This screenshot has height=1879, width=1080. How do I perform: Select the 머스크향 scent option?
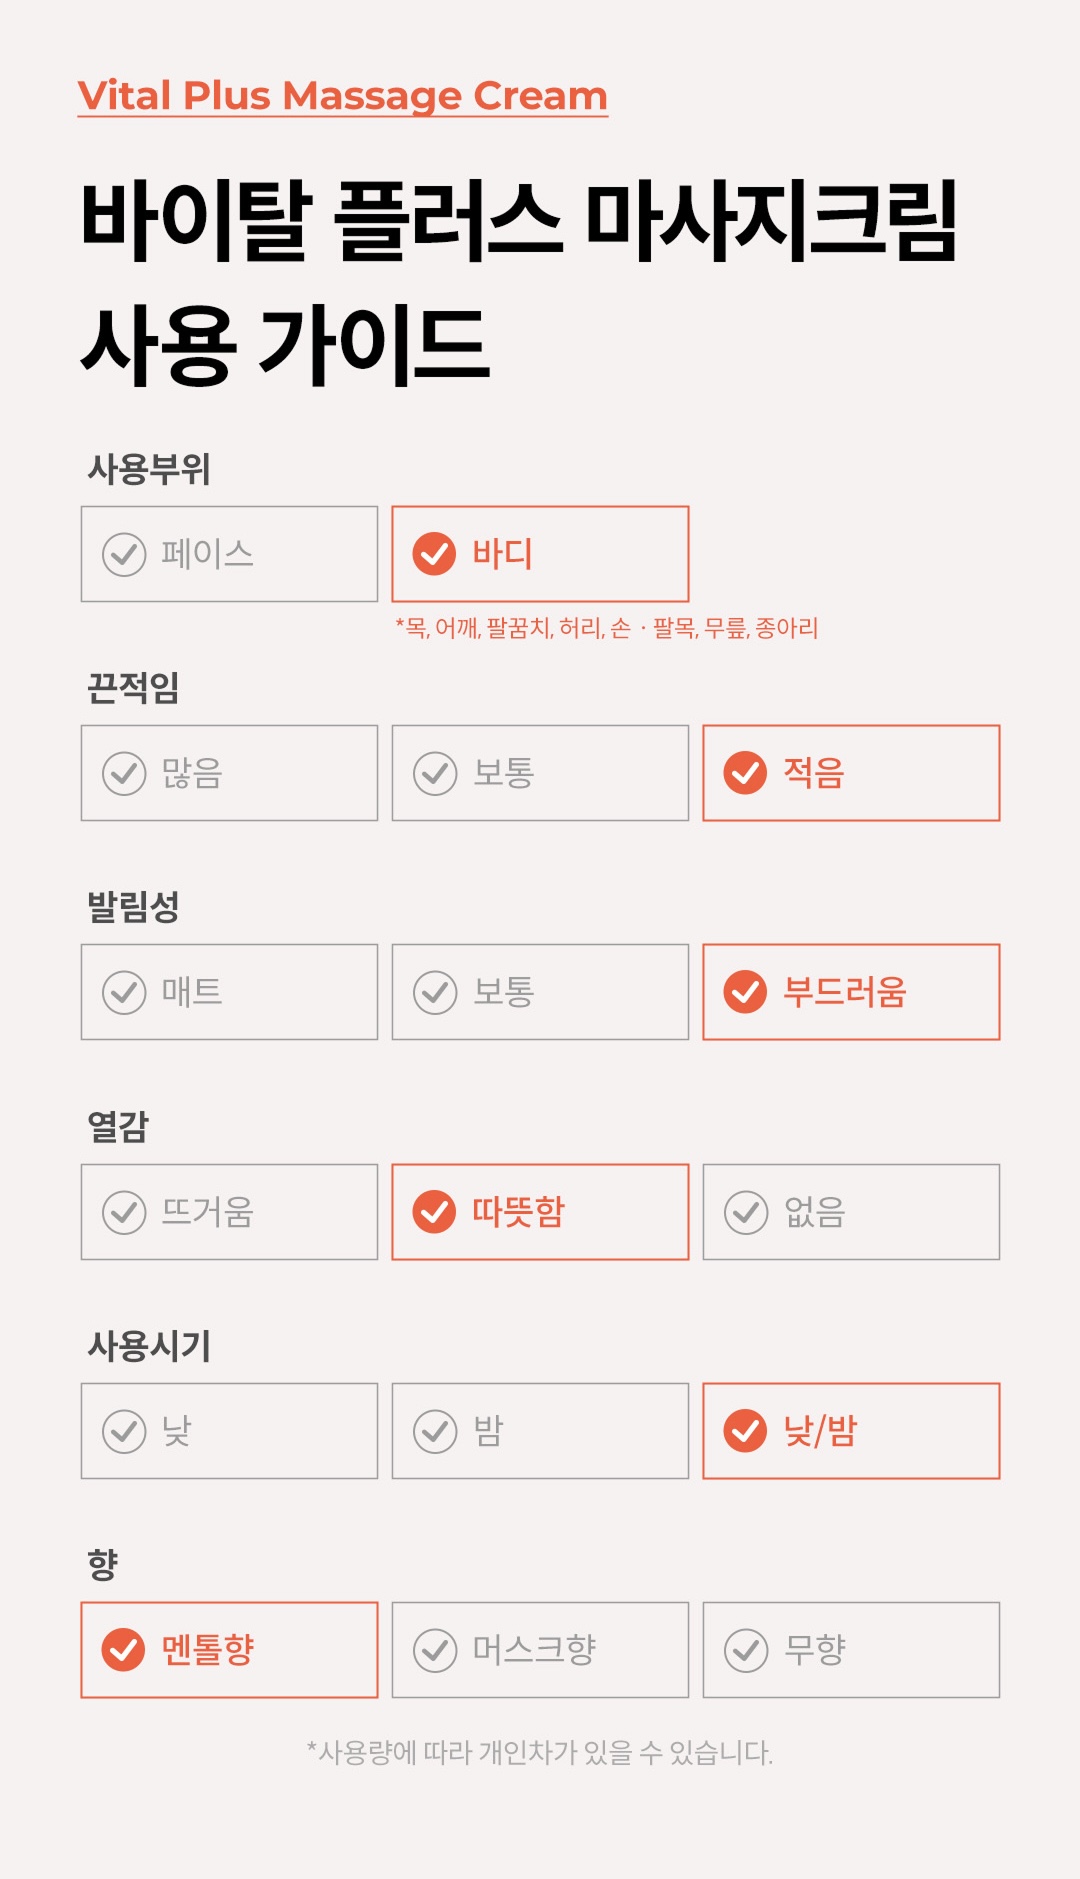point(540,1650)
